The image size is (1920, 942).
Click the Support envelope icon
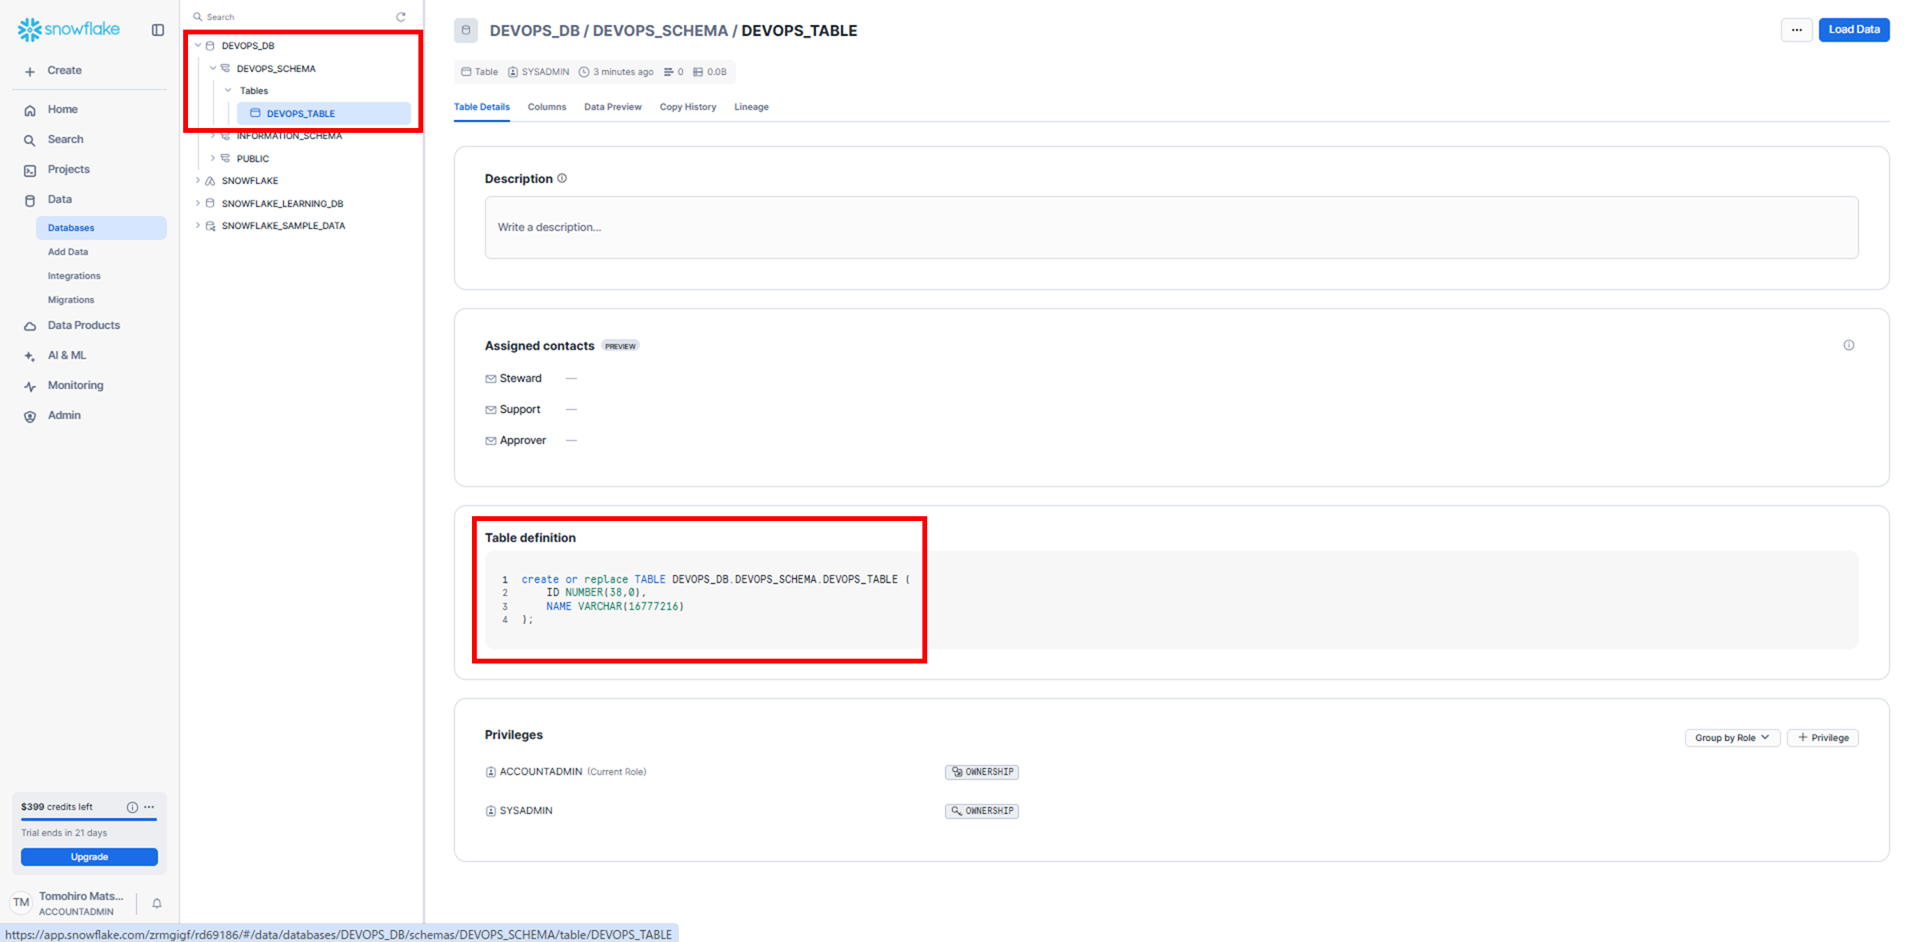[x=491, y=410]
